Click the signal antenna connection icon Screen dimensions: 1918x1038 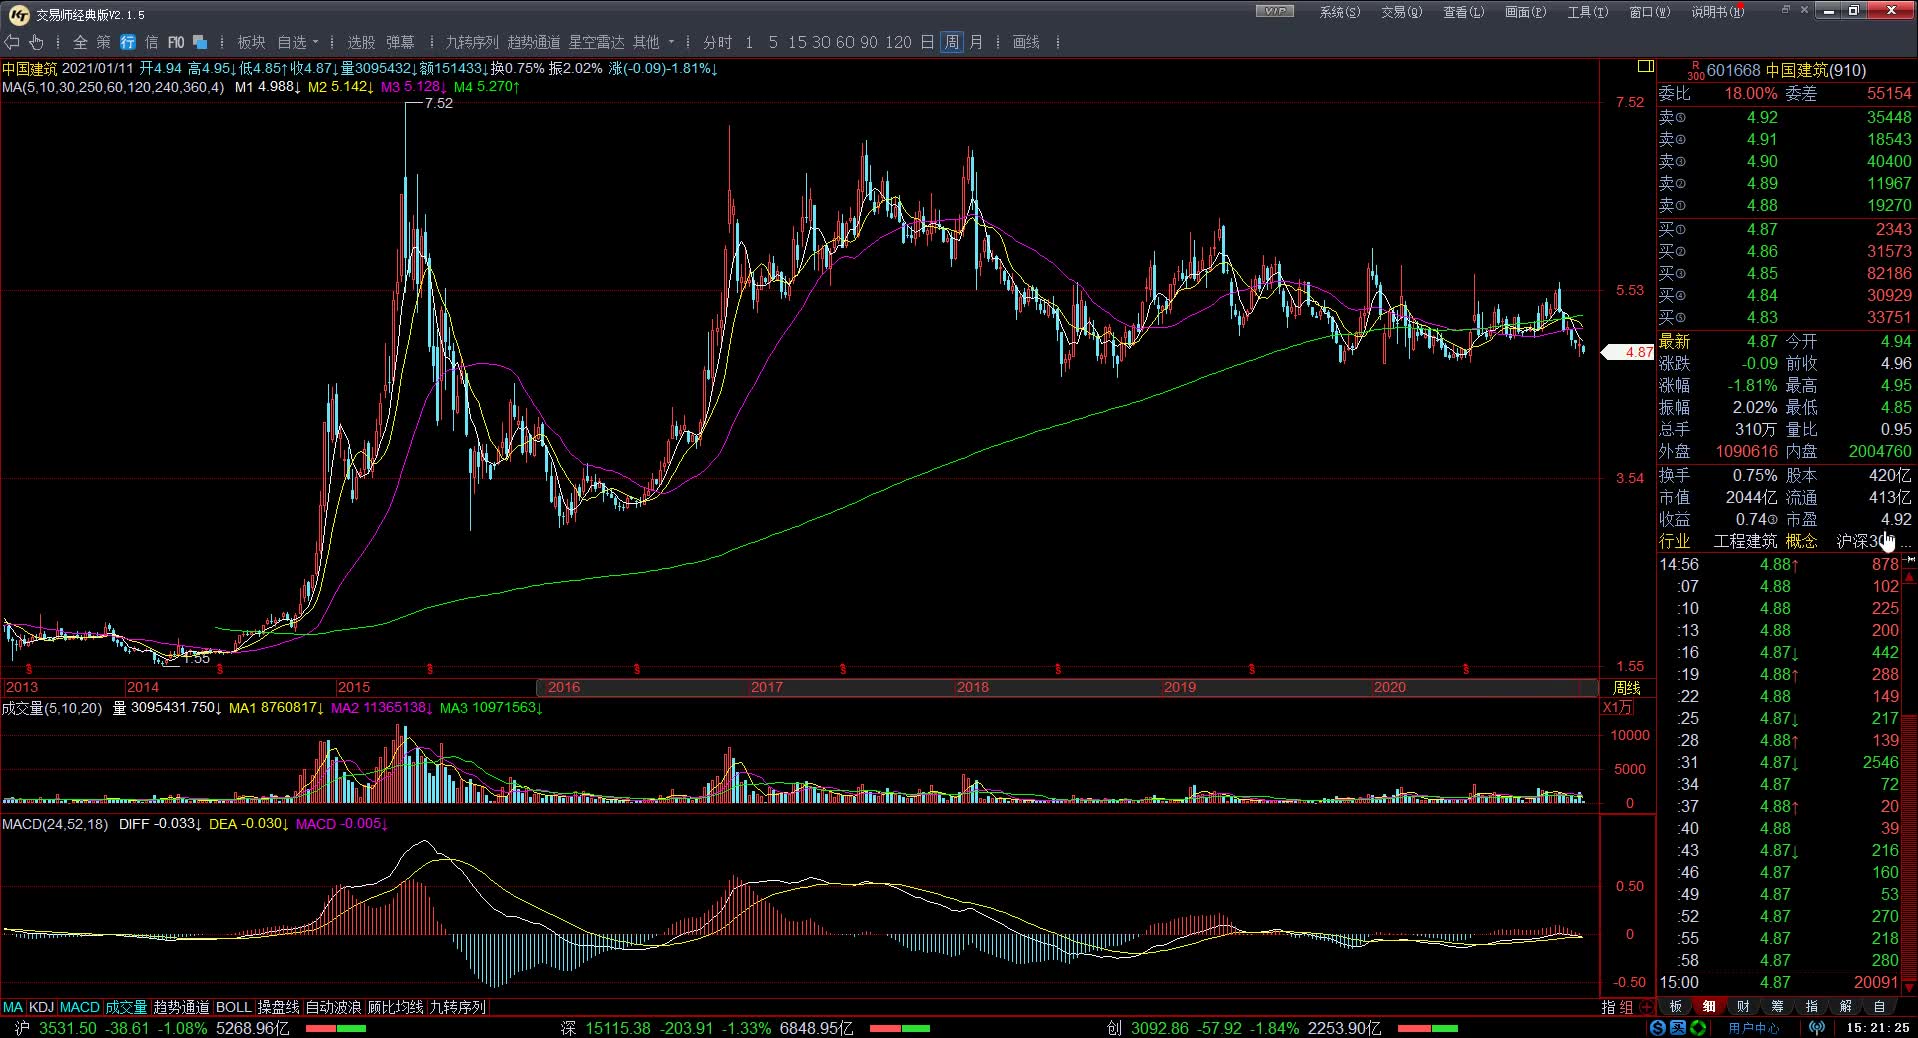(x=1817, y=1028)
